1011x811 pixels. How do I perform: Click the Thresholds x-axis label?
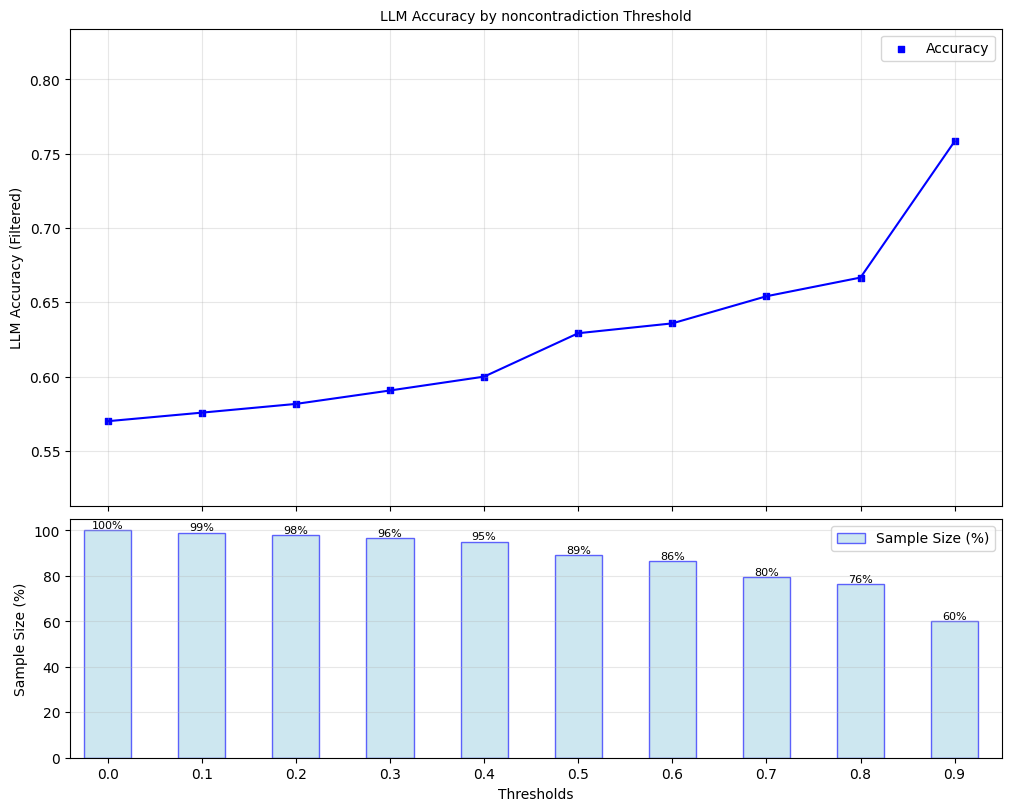click(x=535, y=794)
